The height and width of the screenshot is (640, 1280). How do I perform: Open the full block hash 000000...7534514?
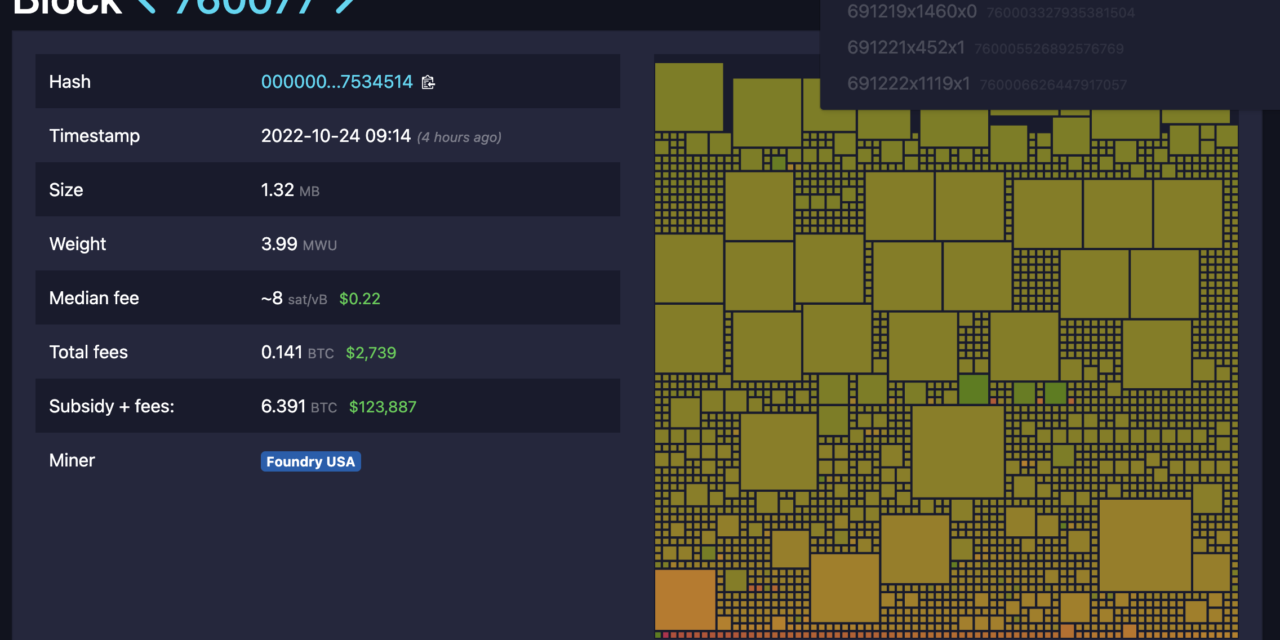coord(337,82)
